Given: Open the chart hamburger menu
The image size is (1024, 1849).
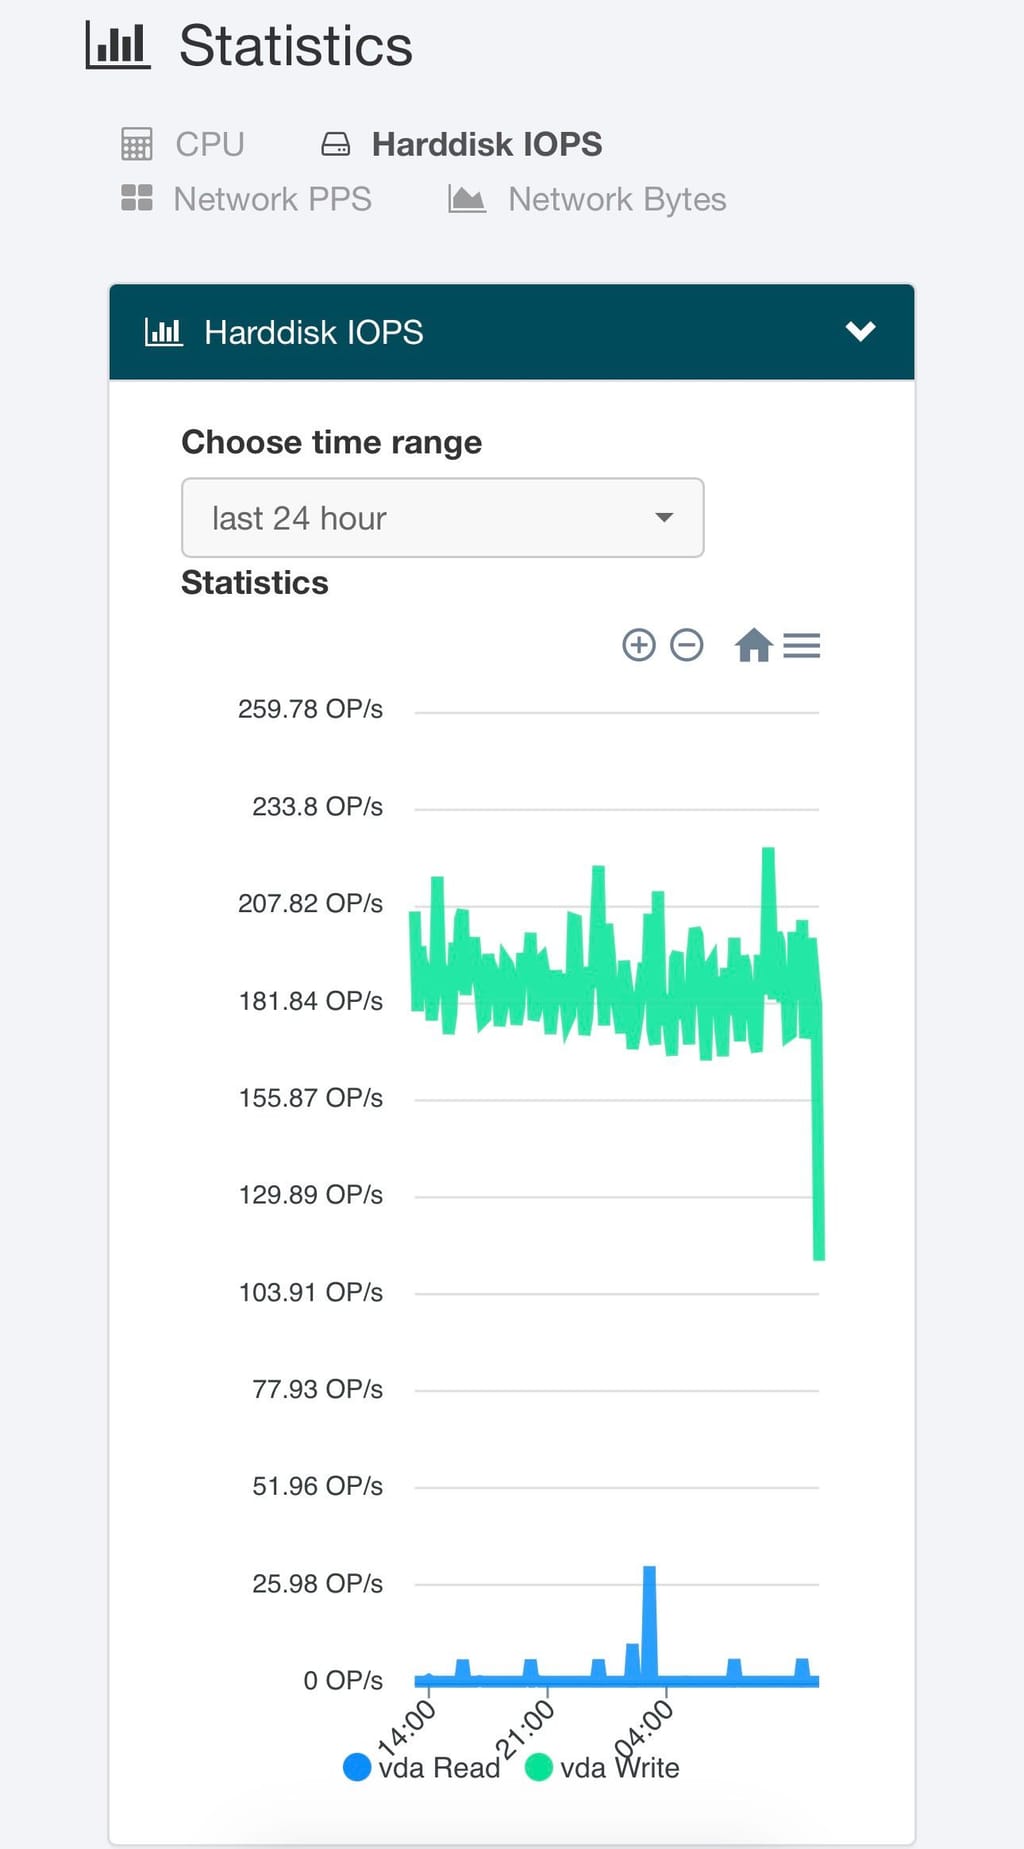Looking at the screenshot, I should pos(801,646).
